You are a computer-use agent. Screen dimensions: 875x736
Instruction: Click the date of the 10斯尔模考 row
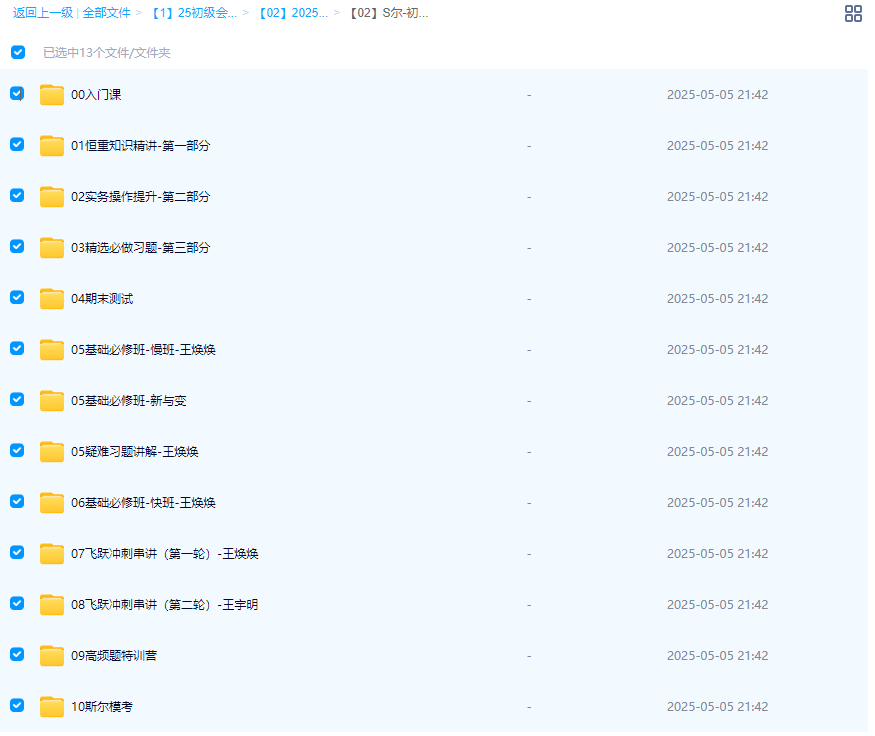point(718,706)
